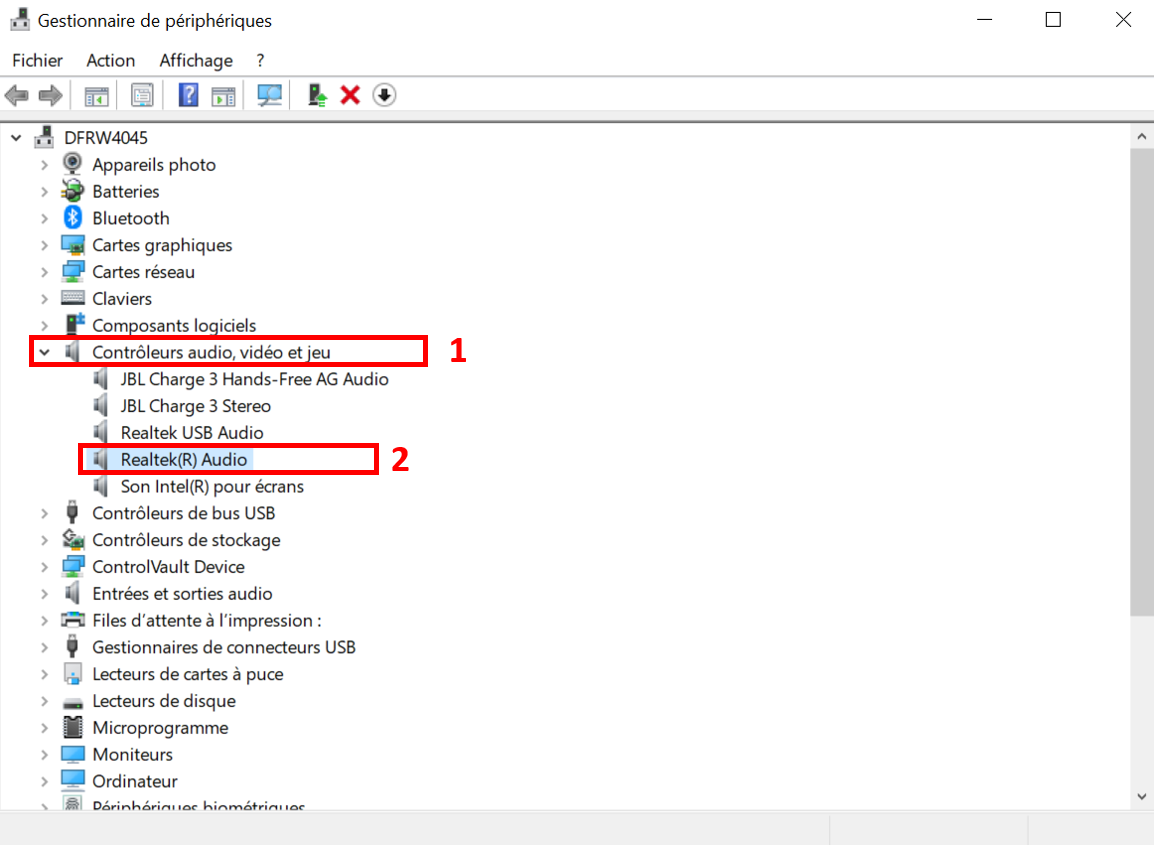Open the Action menu

[x=110, y=61]
